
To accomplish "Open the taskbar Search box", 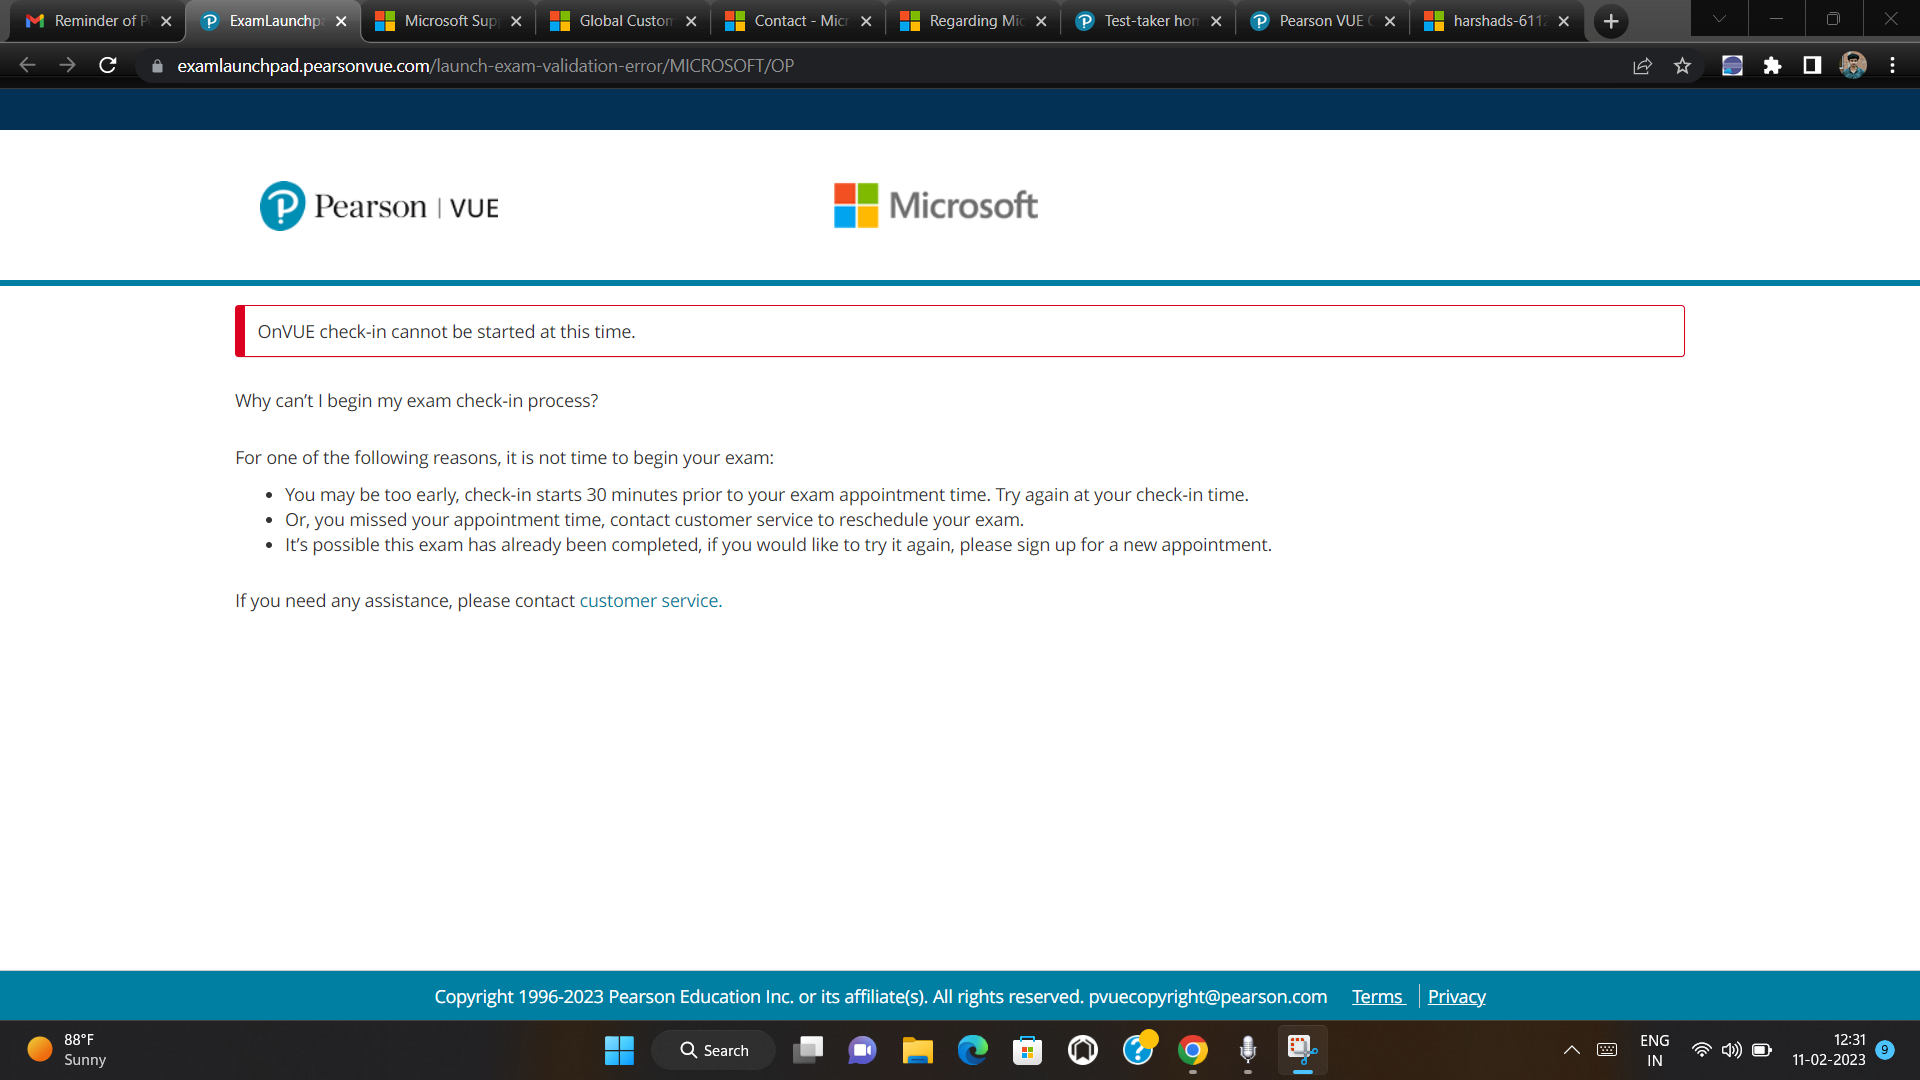I will [x=714, y=1050].
